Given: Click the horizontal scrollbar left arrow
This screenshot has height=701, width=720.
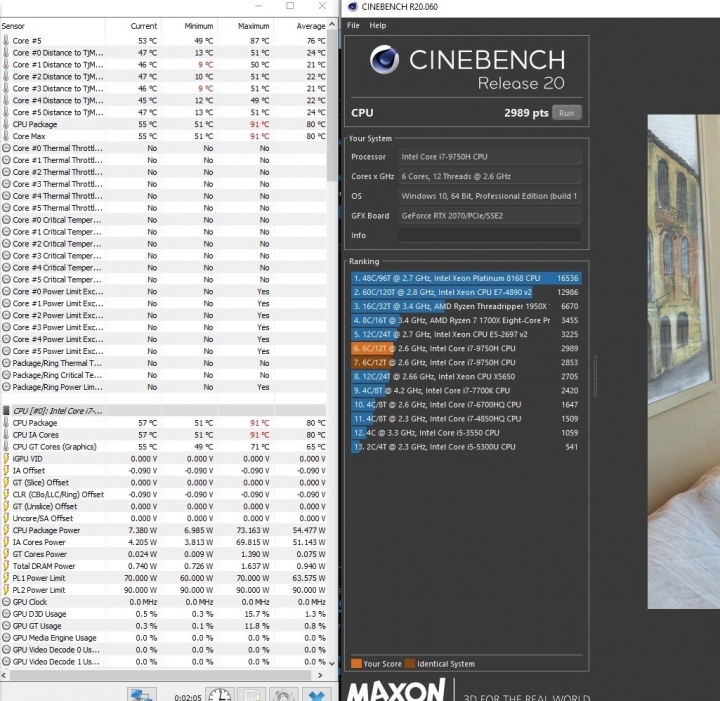Looking at the screenshot, I should 4,675.
